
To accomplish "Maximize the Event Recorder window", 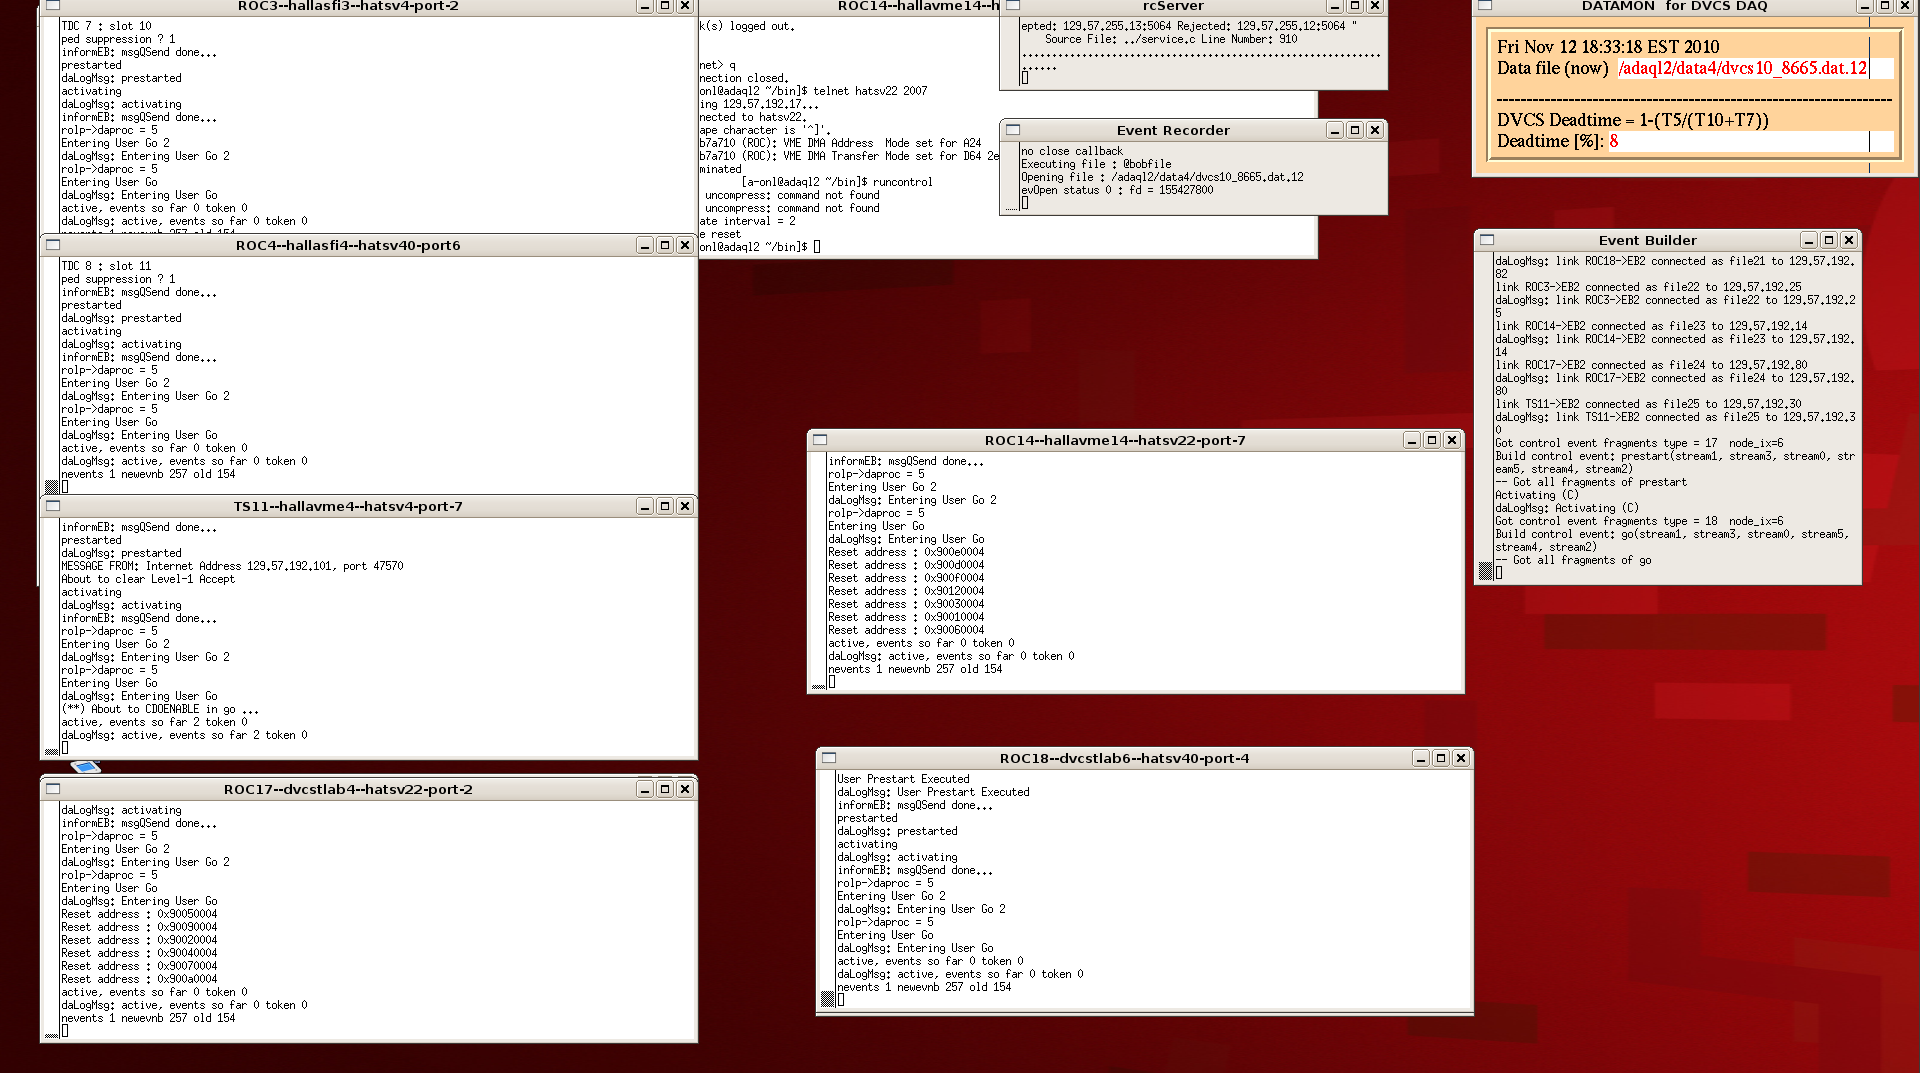I will (x=1355, y=130).
